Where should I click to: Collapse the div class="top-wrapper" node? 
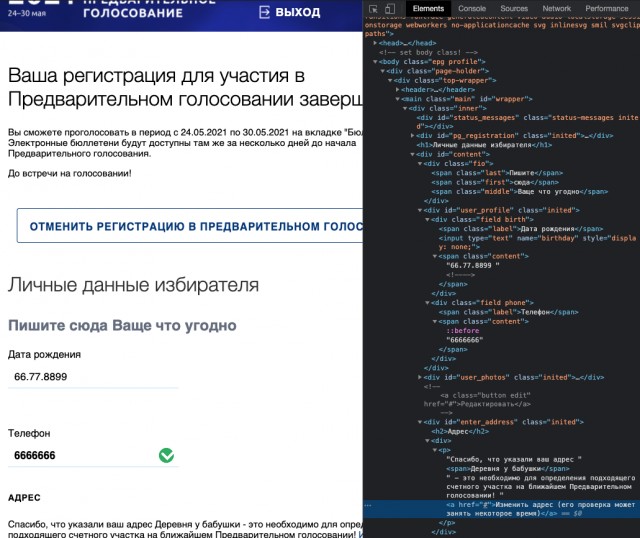click(x=390, y=80)
